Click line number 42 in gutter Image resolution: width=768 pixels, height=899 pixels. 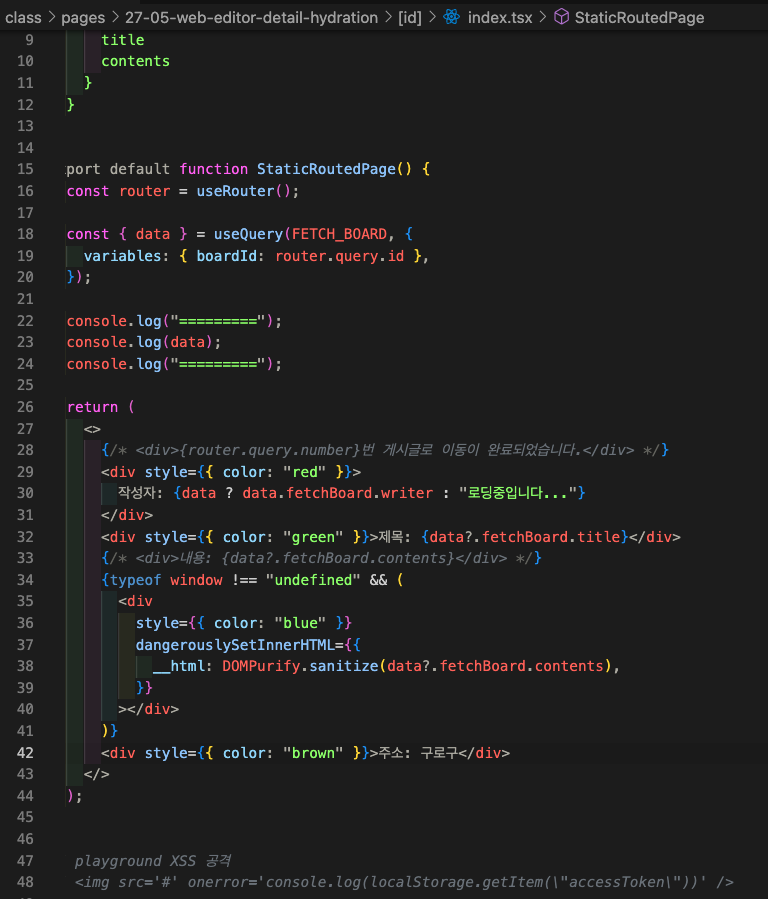(25, 753)
